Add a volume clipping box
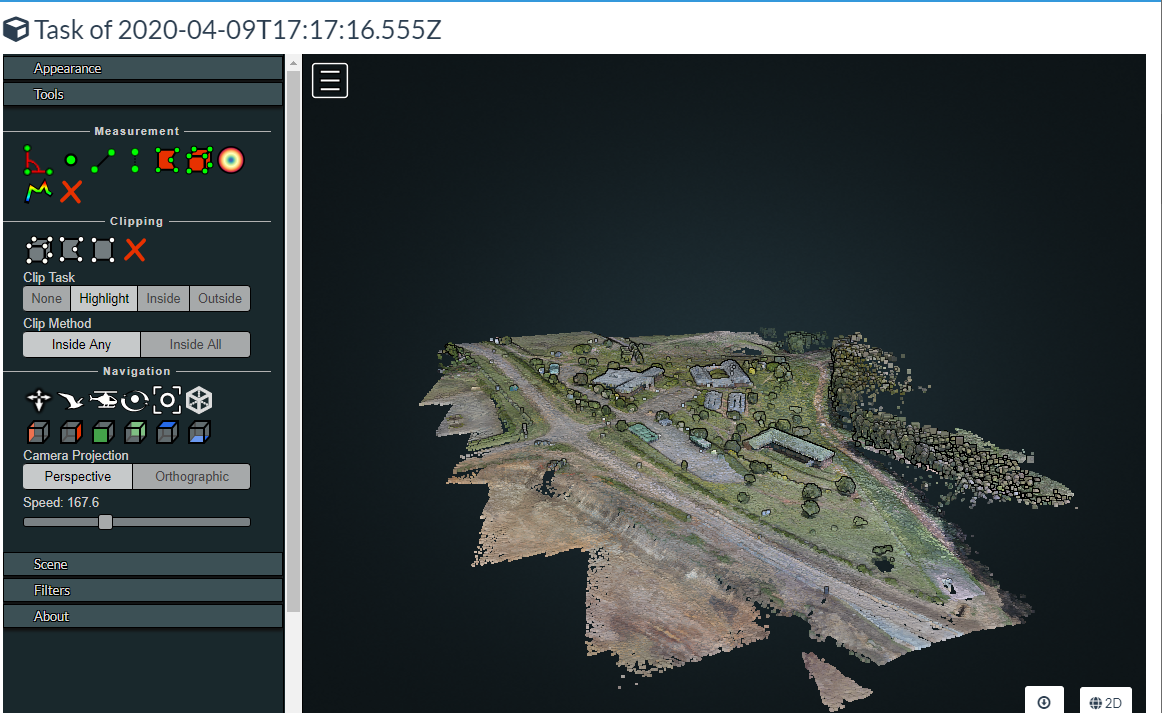The width and height of the screenshot is (1162, 713). [x=39, y=249]
